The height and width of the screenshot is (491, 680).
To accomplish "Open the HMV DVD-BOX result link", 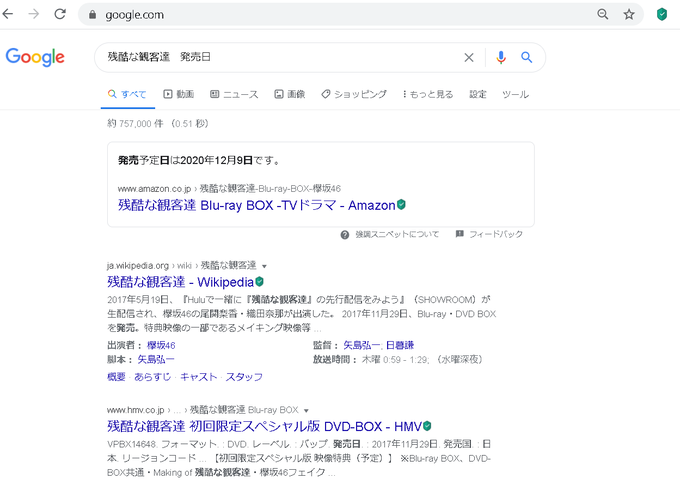I will pyautogui.click(x=265, y=426).
